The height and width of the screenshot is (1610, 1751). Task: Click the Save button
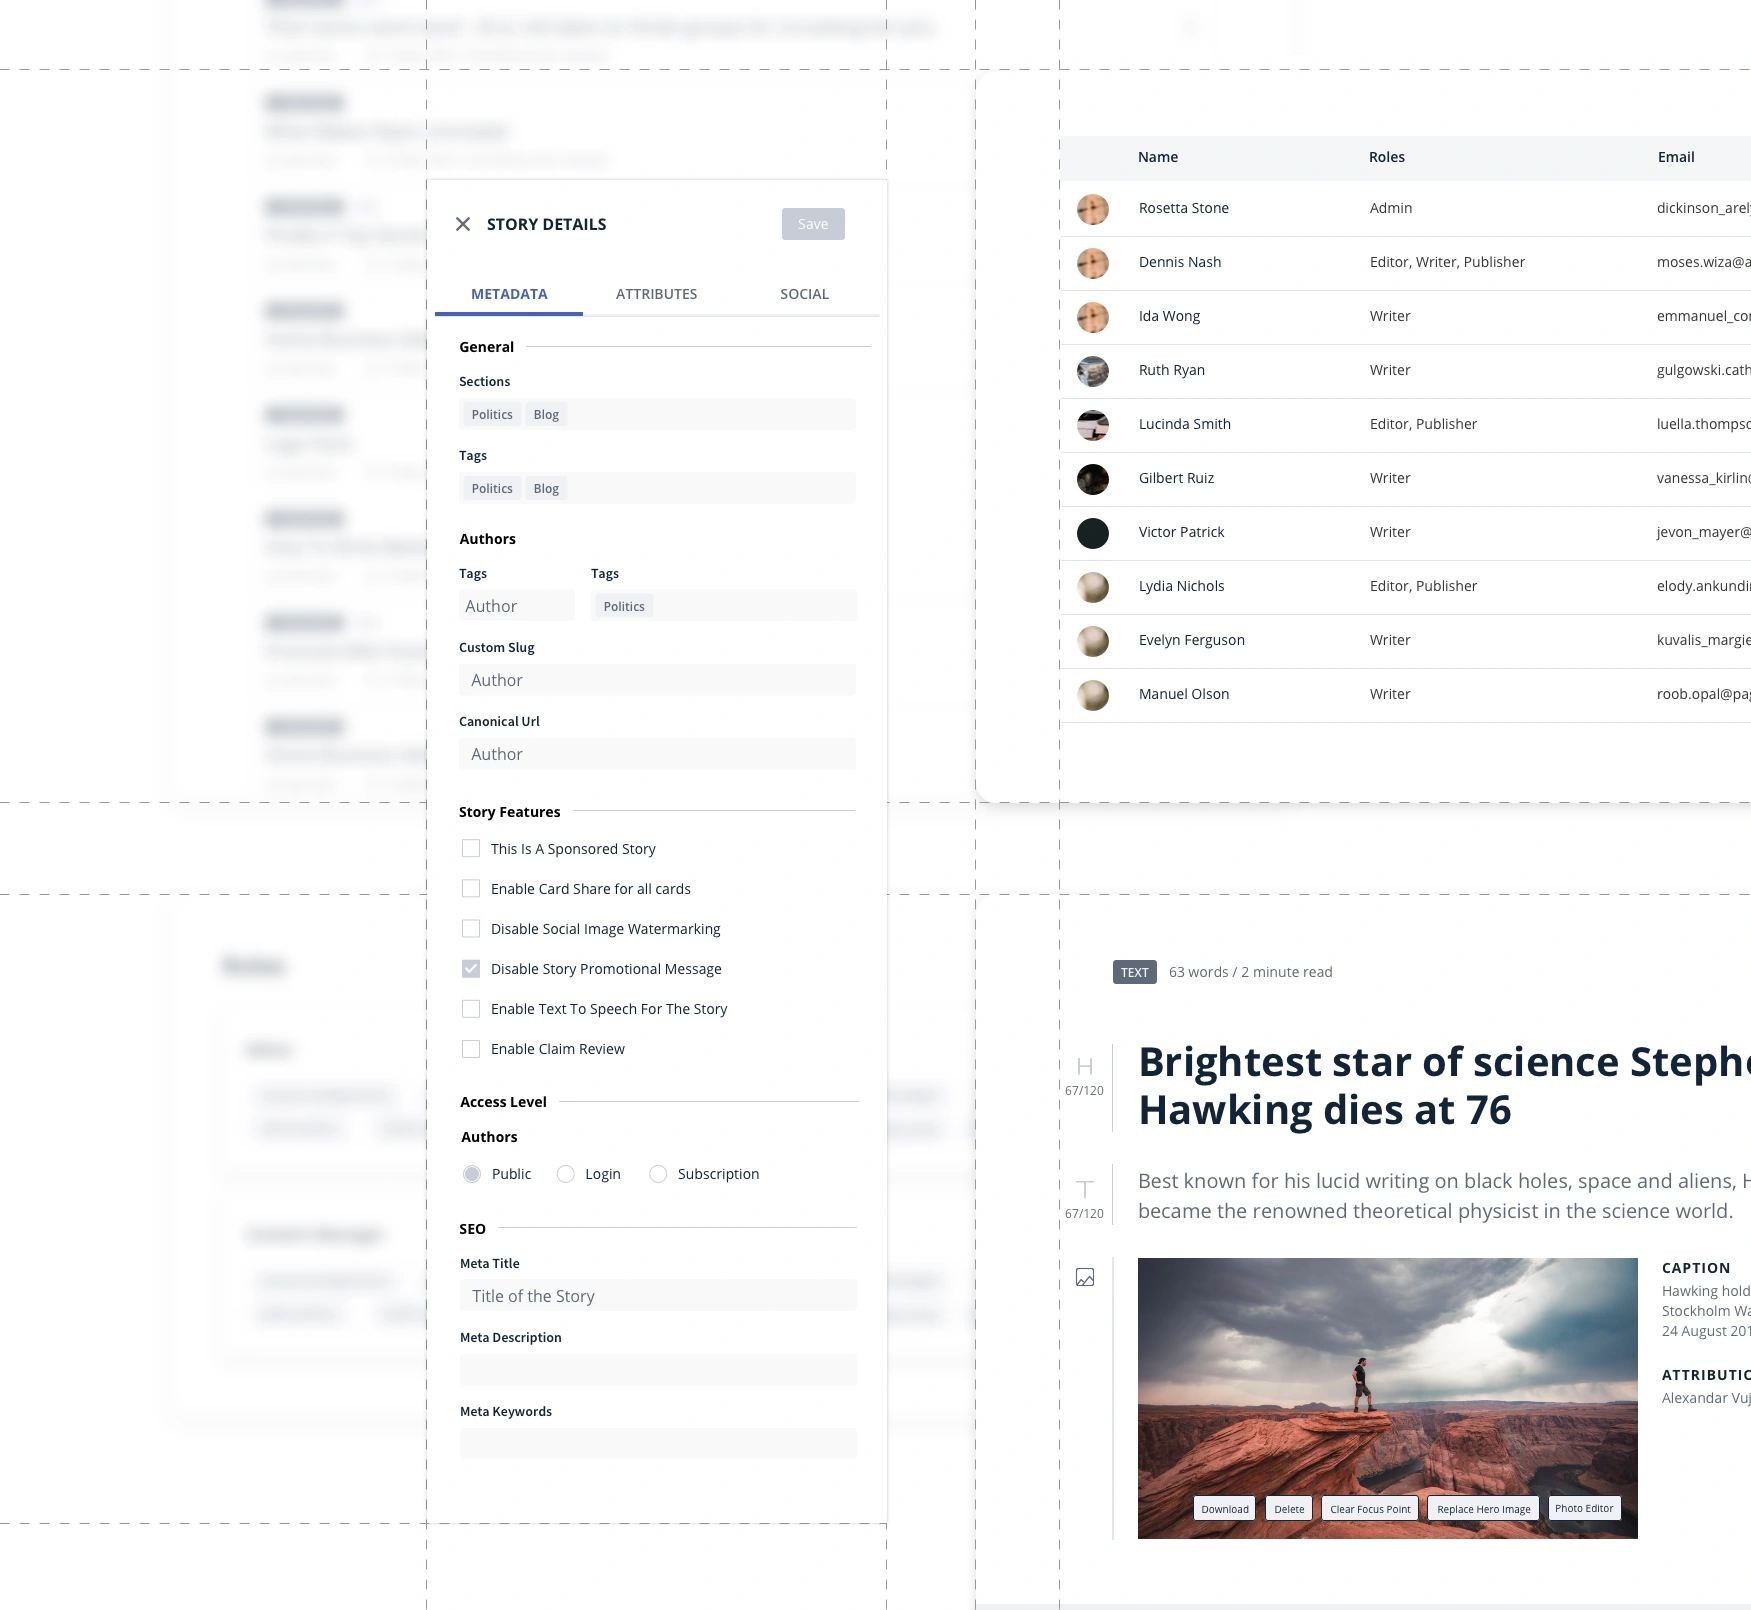pos(812,223)
